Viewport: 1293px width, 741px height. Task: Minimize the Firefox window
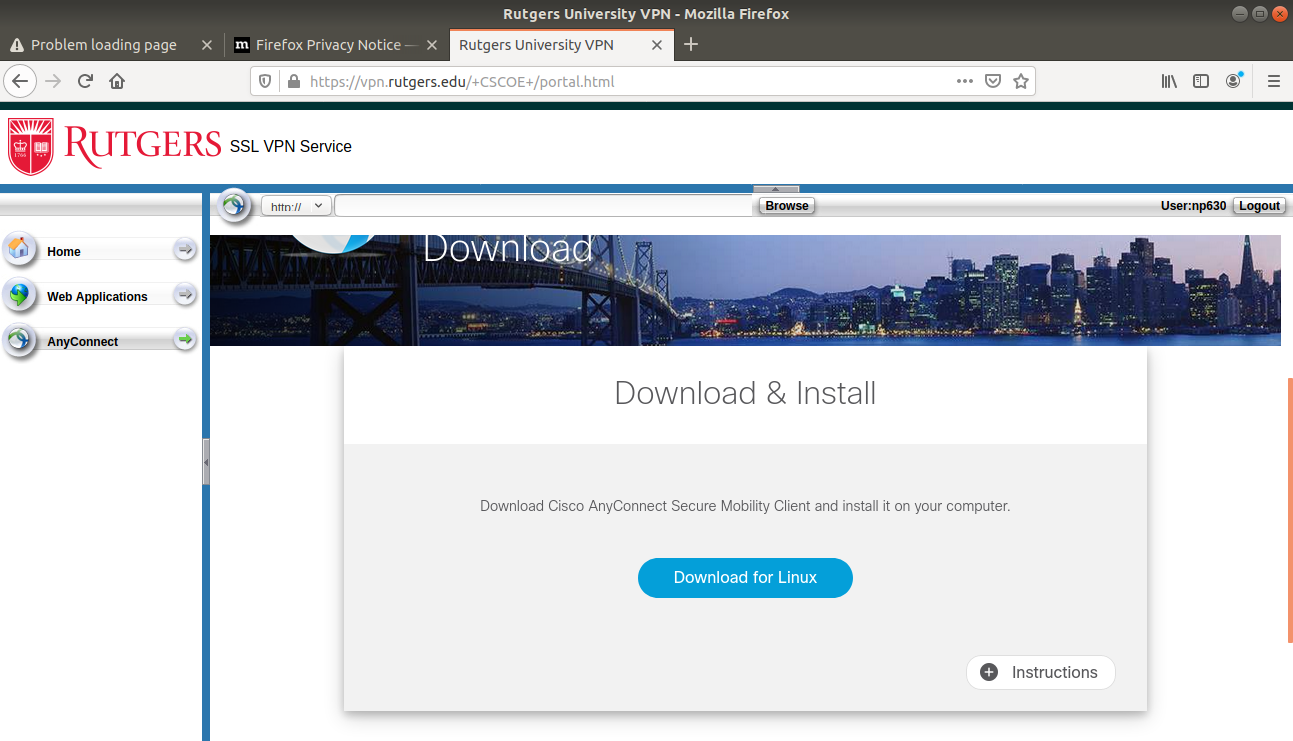click(1240, 14)
